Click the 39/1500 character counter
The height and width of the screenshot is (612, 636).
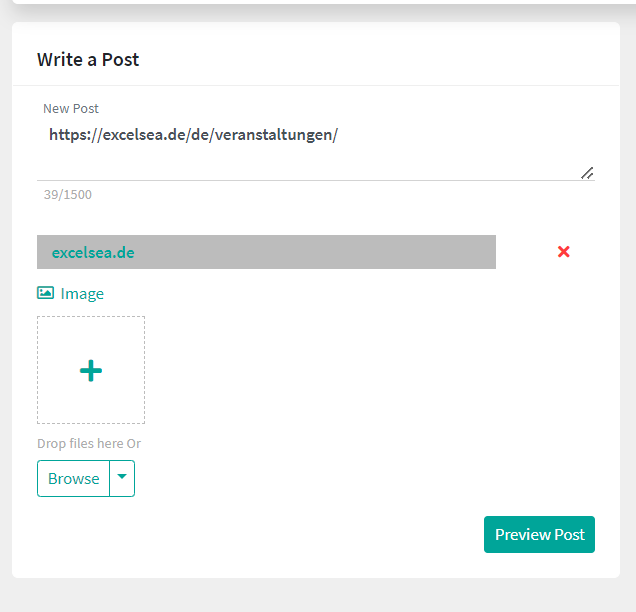[67, 194]
